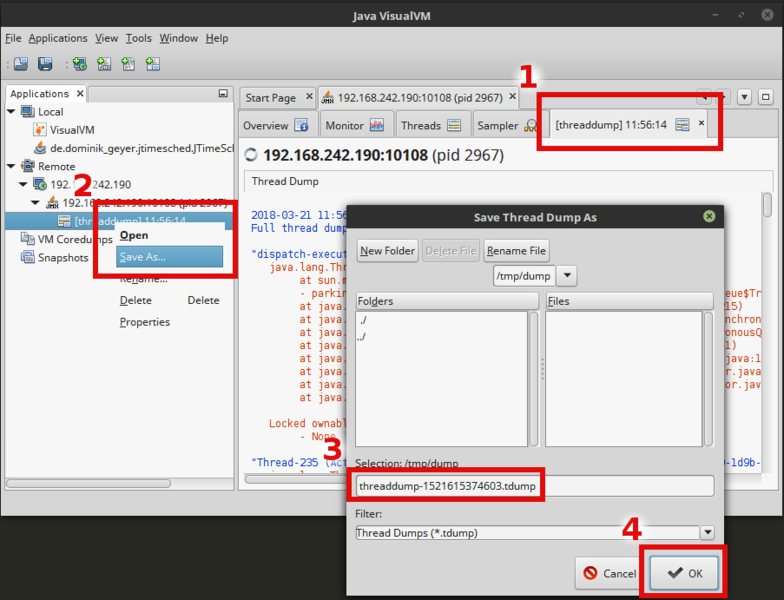Screen dimensions: 784x600
Task: Choose Save As... in the context menu
Action: pos(143,256)
